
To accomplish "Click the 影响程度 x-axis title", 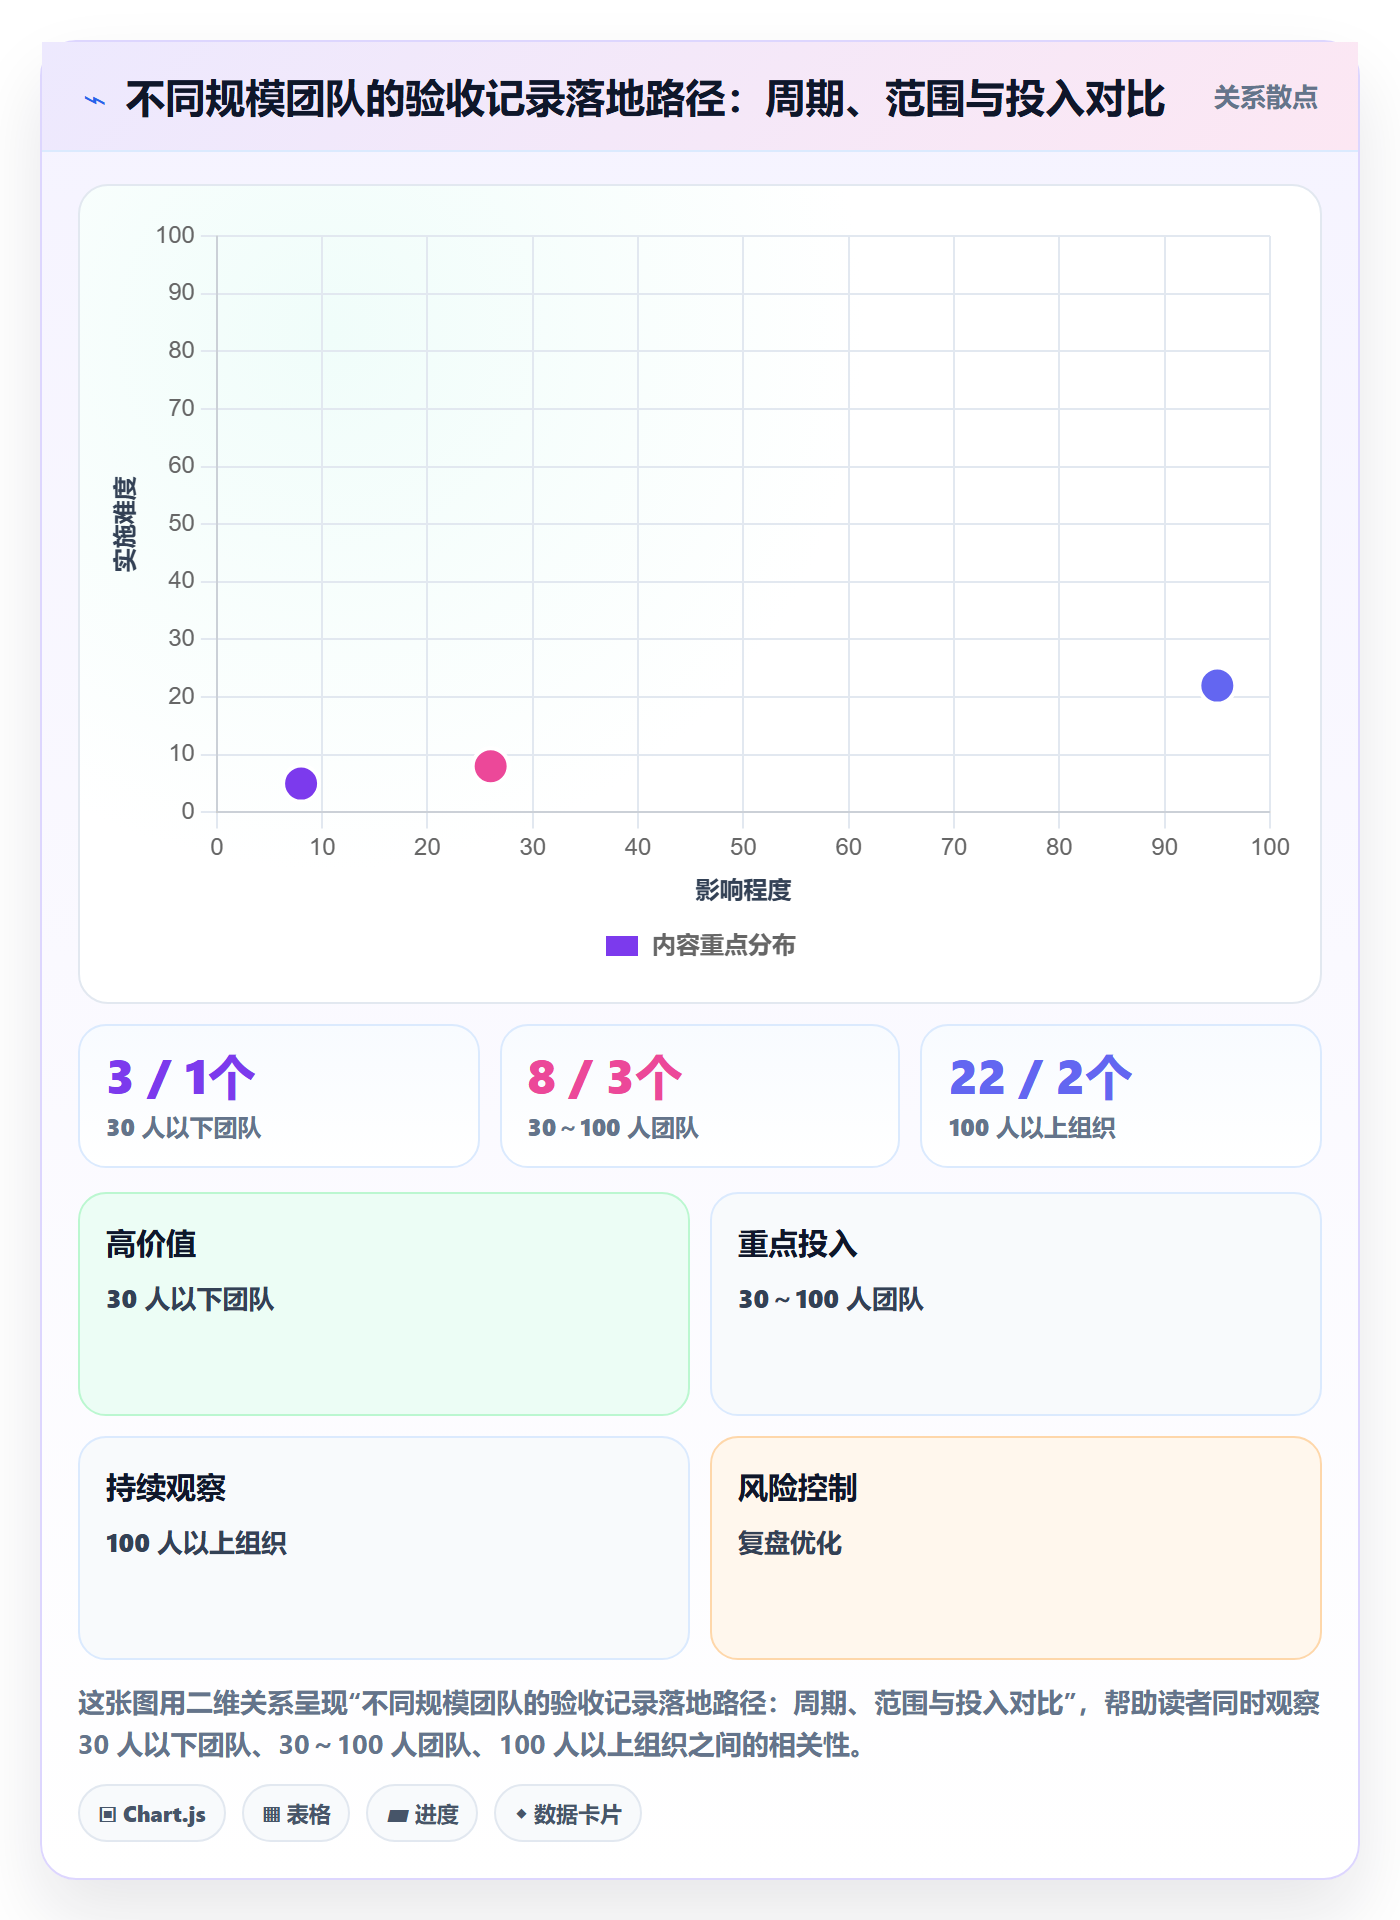I will pyautogui.click(x=743, y=890).
